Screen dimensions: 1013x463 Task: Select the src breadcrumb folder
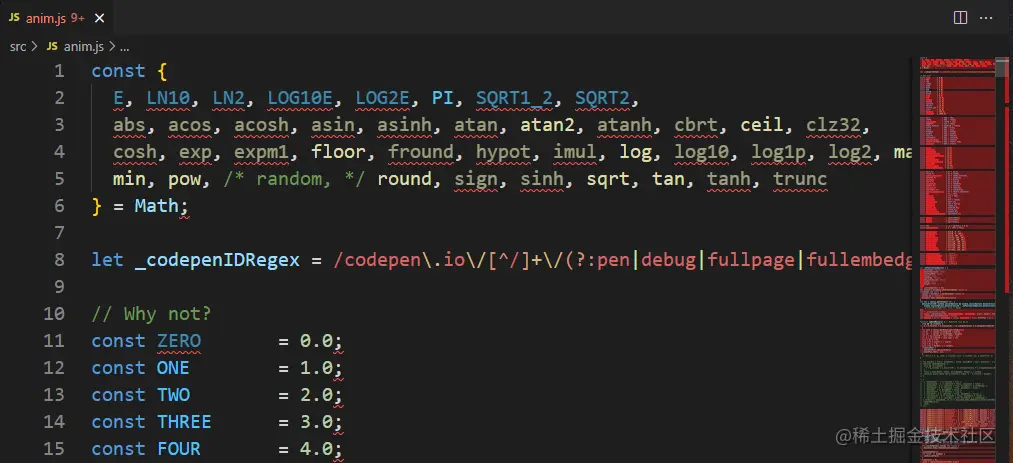pos(17,46)
